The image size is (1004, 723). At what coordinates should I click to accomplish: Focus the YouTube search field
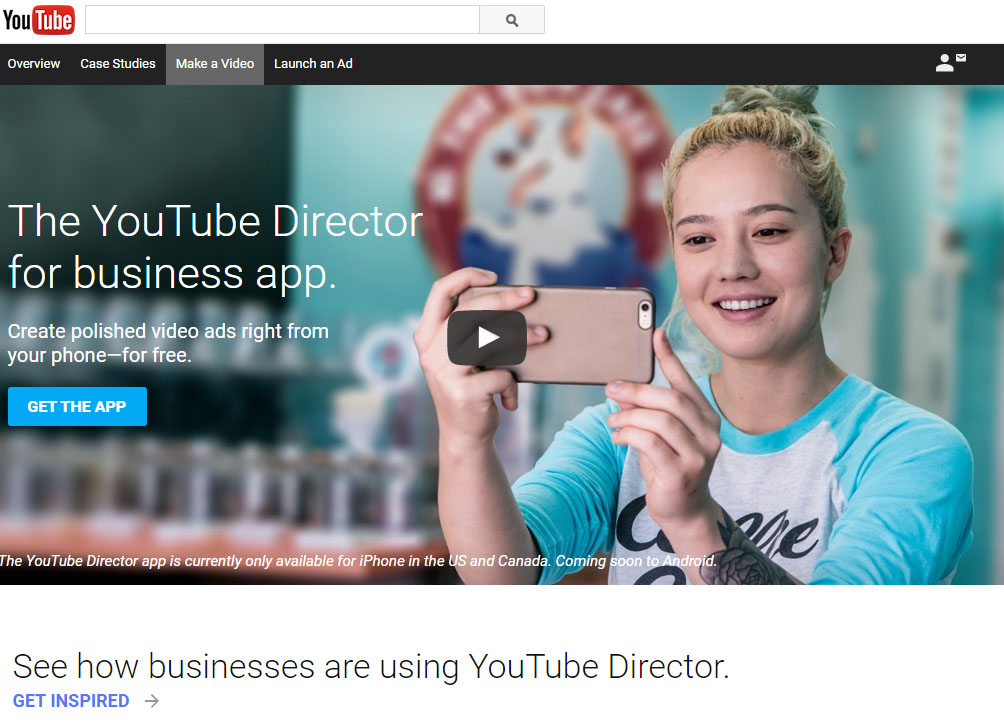coord(282,20)
